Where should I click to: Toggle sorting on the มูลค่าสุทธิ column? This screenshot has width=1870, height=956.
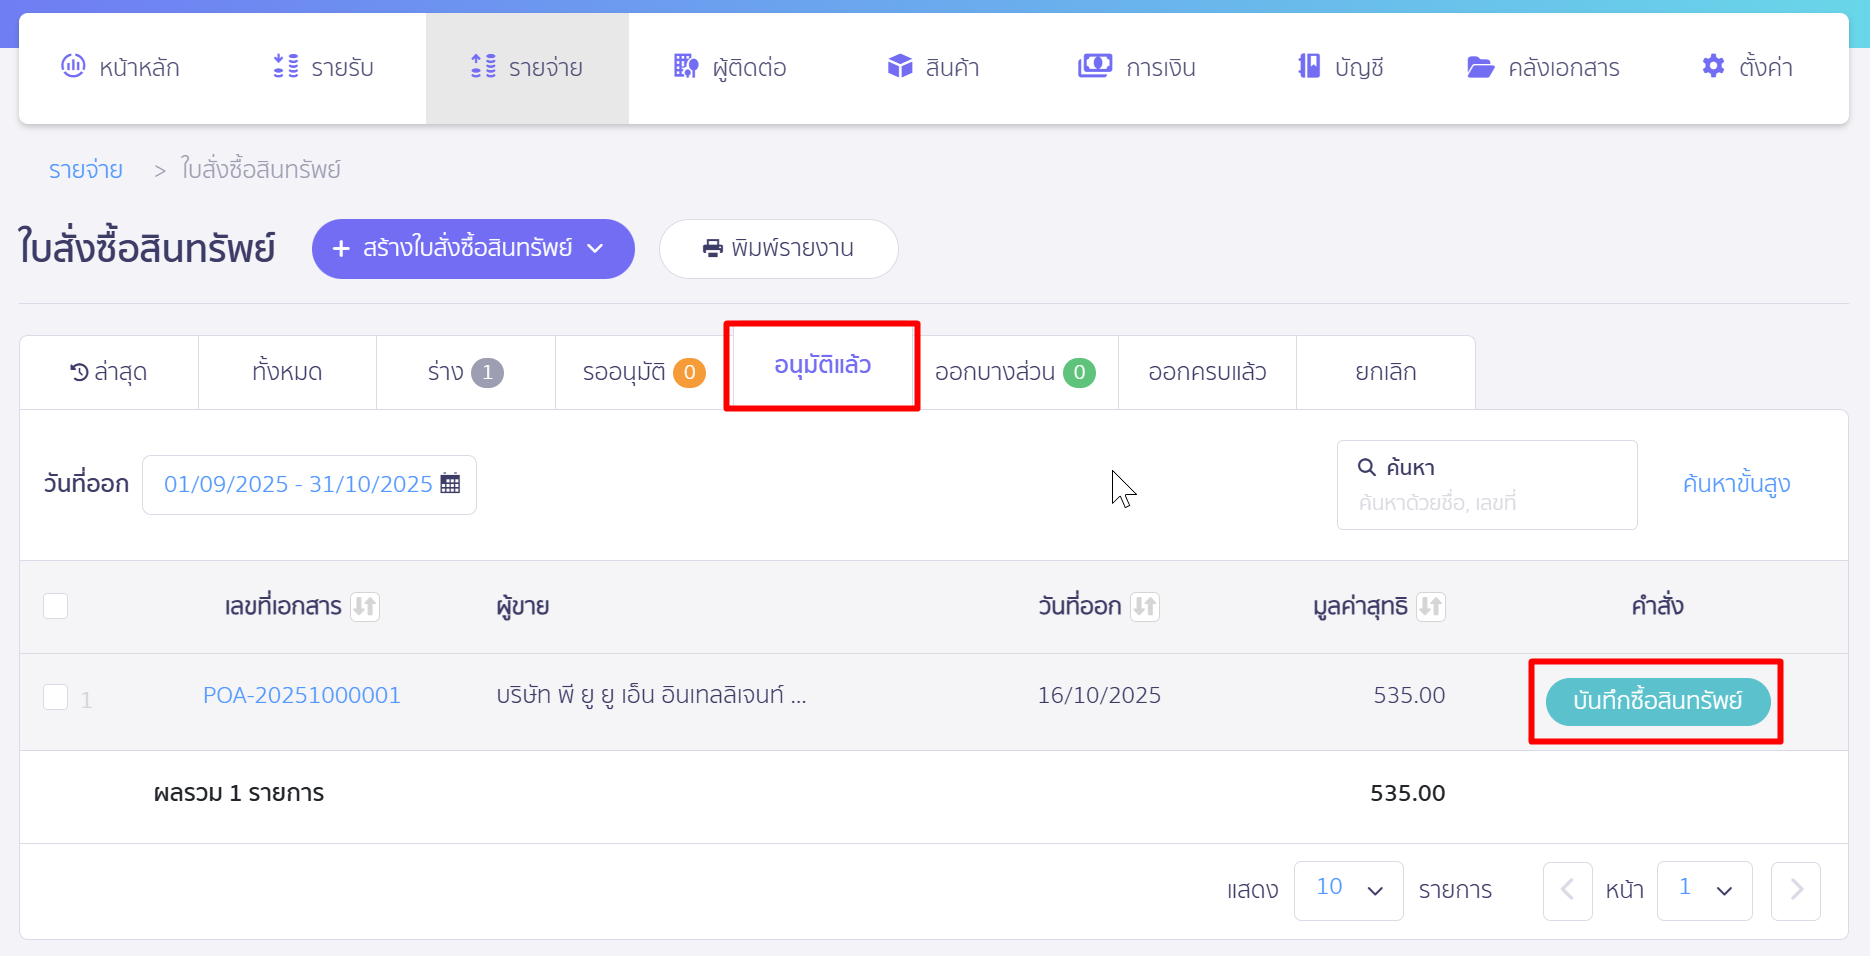pyautogui.click(x=1432, y=607)
